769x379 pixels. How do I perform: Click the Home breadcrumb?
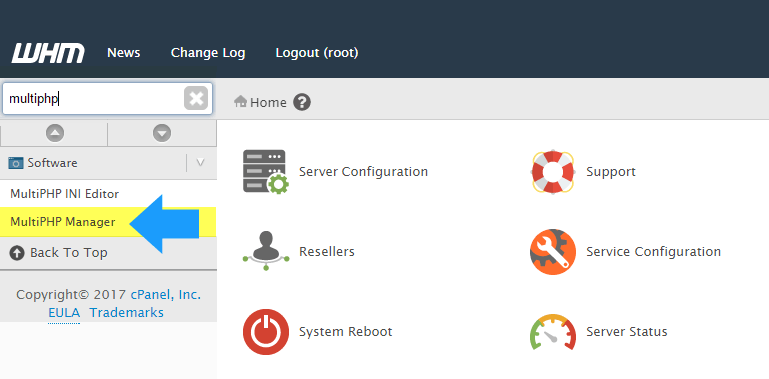point(268,102)
